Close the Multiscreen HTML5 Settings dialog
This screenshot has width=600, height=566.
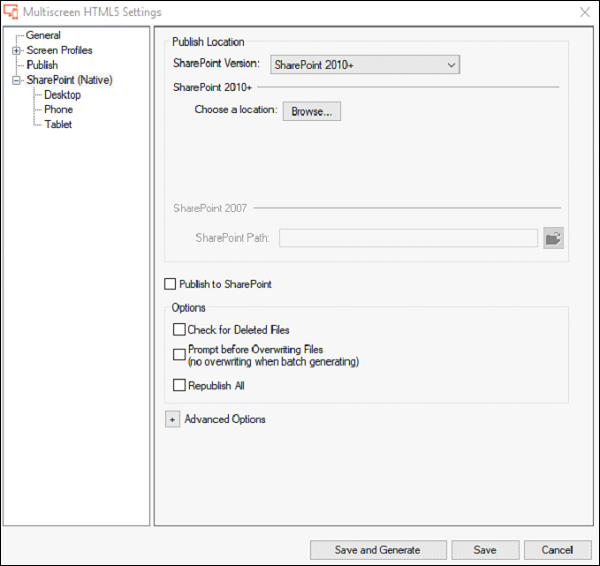pyautogui.click(x=584, y=12)
